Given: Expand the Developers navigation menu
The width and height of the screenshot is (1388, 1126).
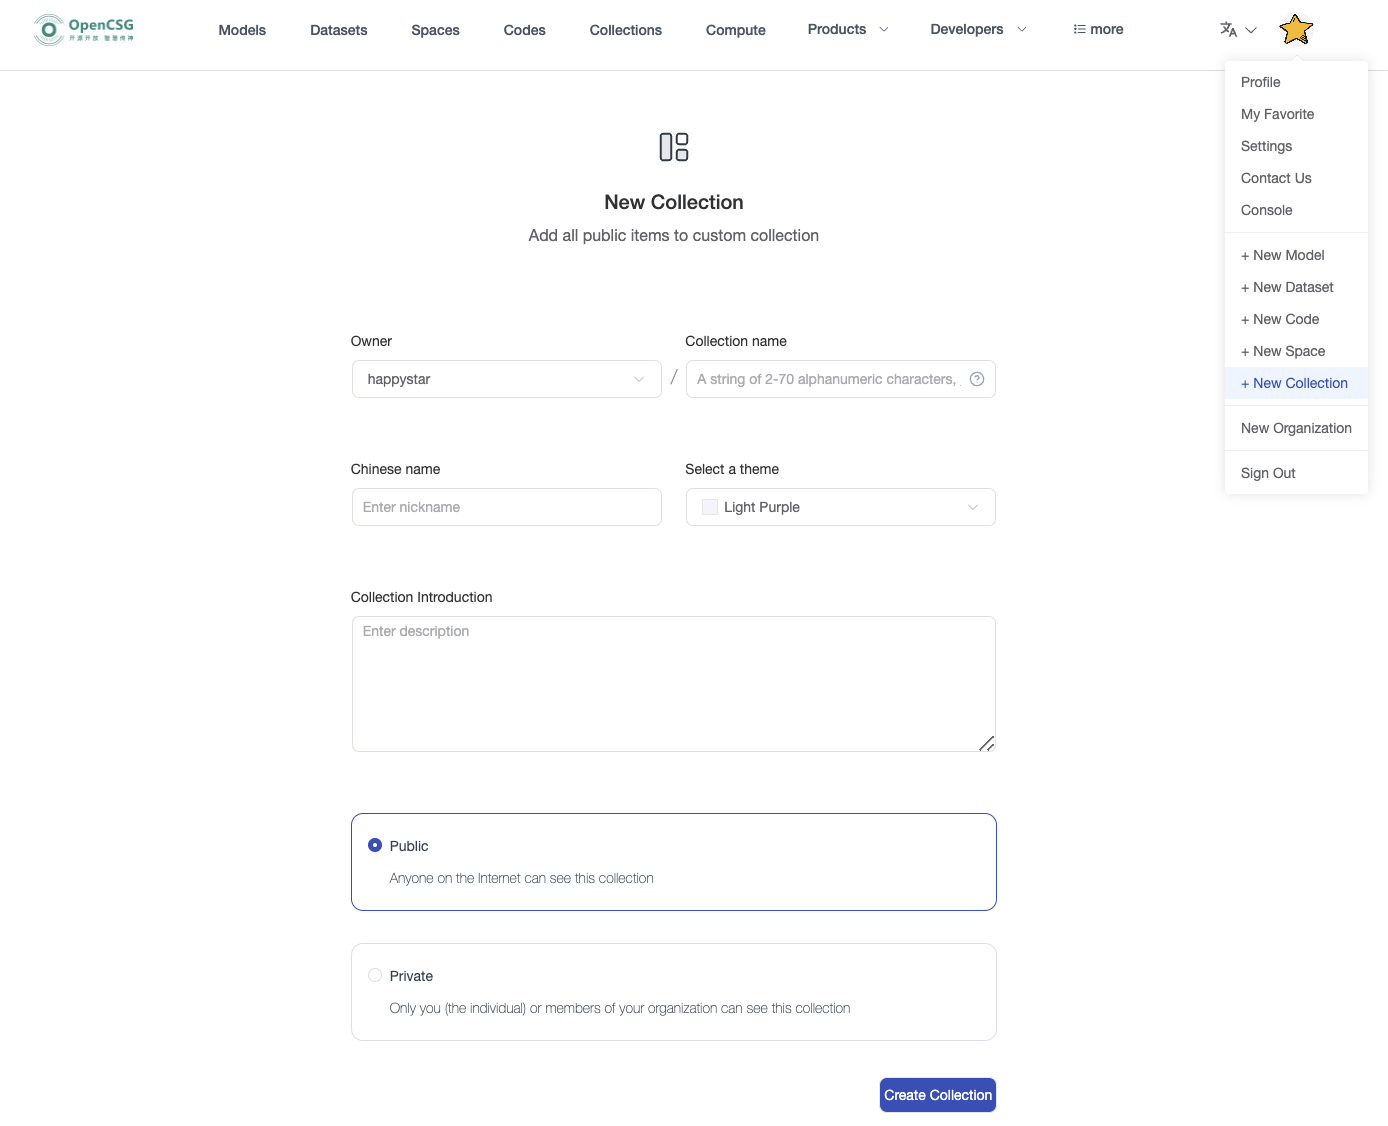Looking at the screenshot, I should 977,30.
